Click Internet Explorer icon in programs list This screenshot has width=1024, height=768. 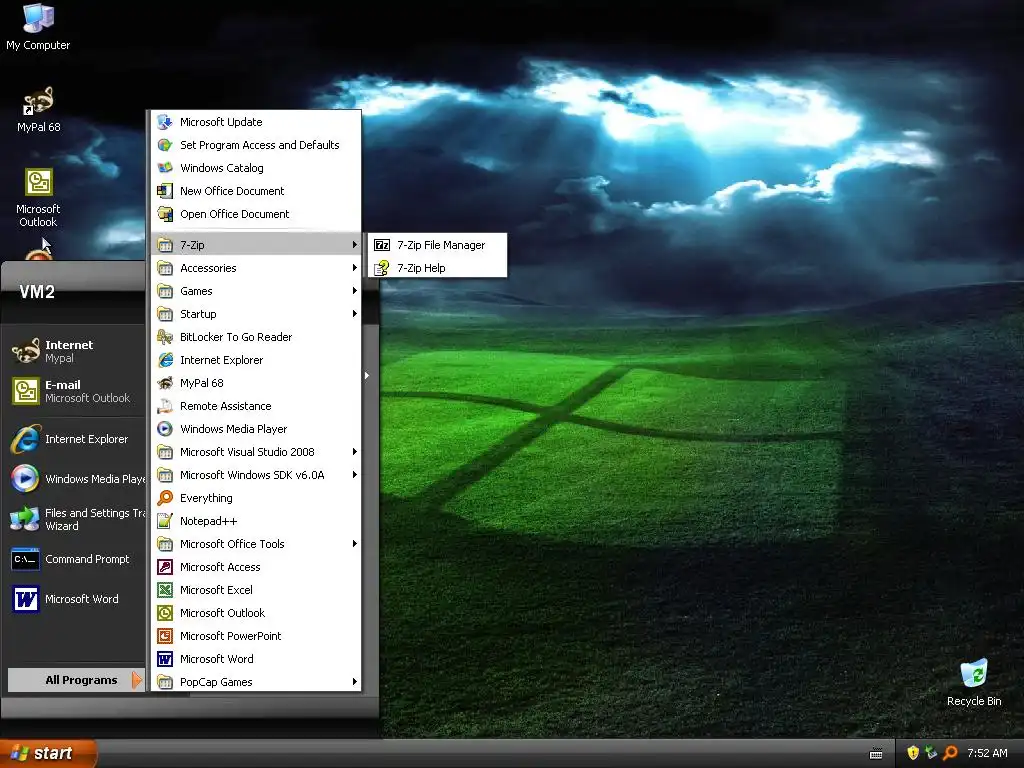tap(165, 360)
